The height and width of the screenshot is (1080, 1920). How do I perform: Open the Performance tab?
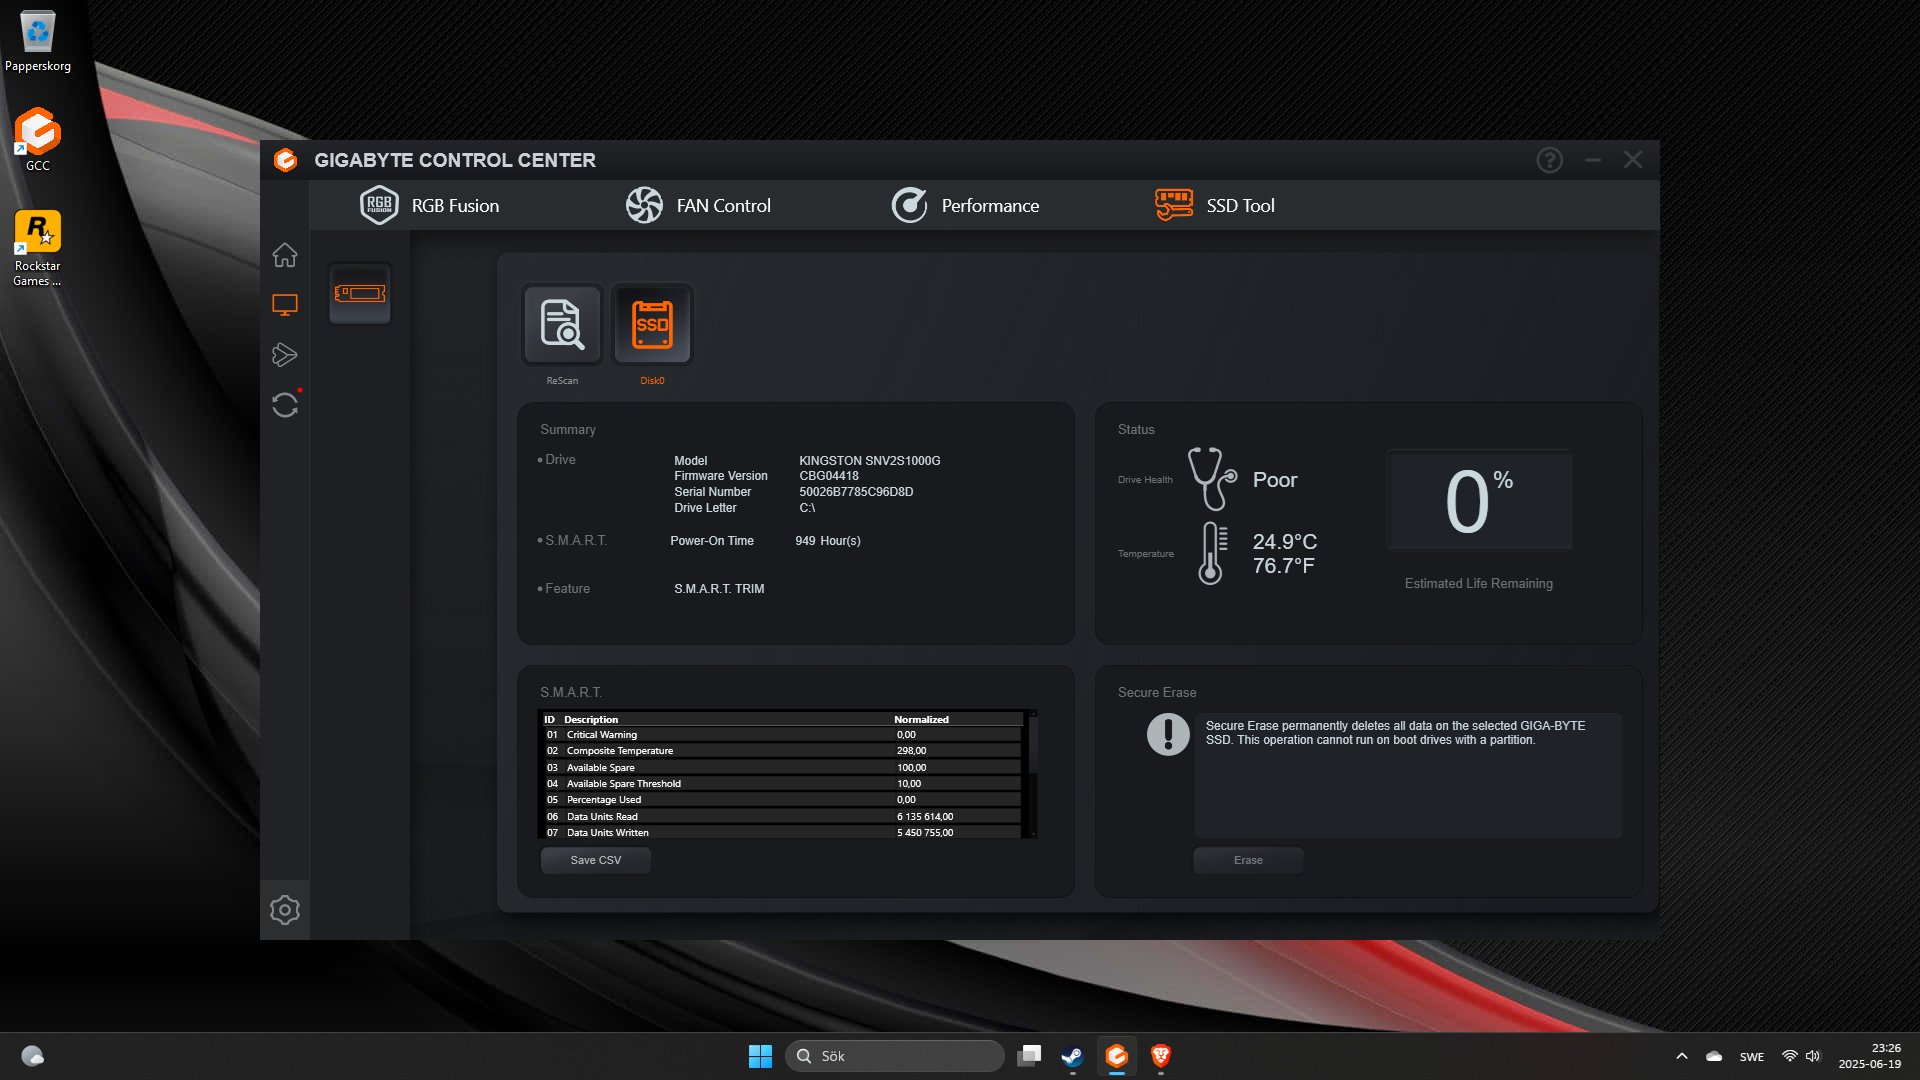[965, 205]
